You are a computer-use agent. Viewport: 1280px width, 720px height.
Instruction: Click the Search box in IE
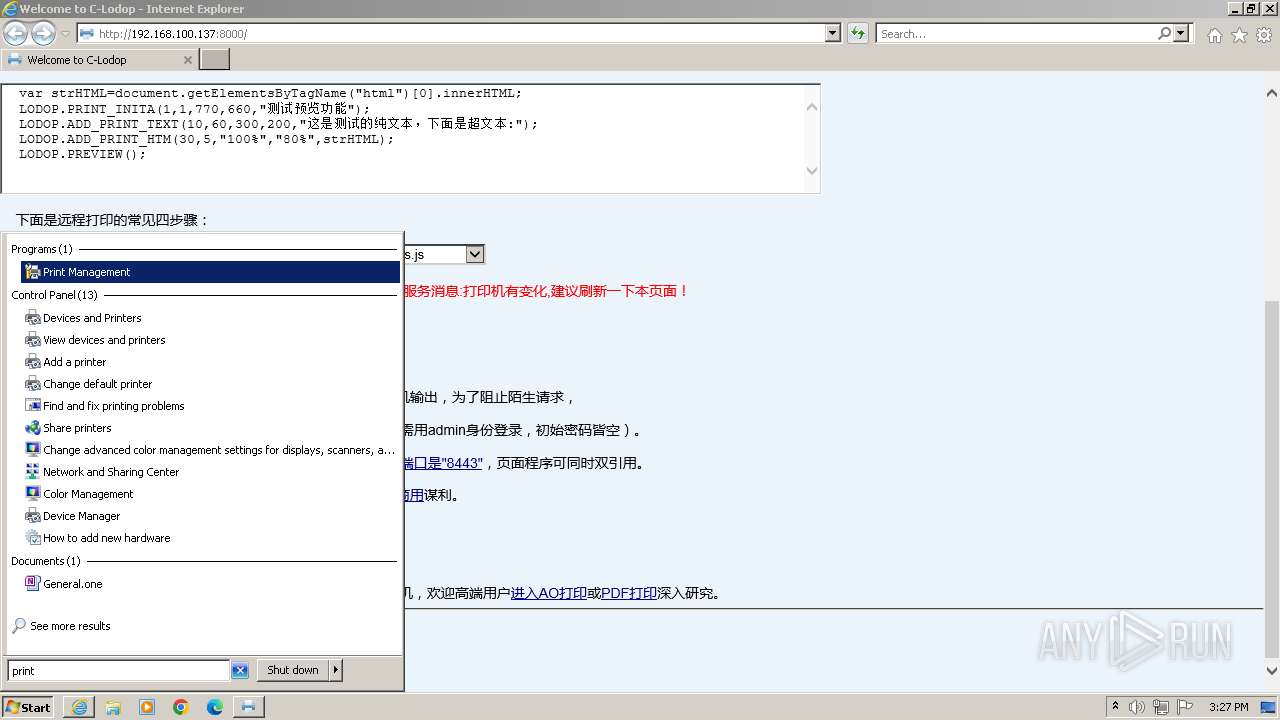[x=1017, y=34]
